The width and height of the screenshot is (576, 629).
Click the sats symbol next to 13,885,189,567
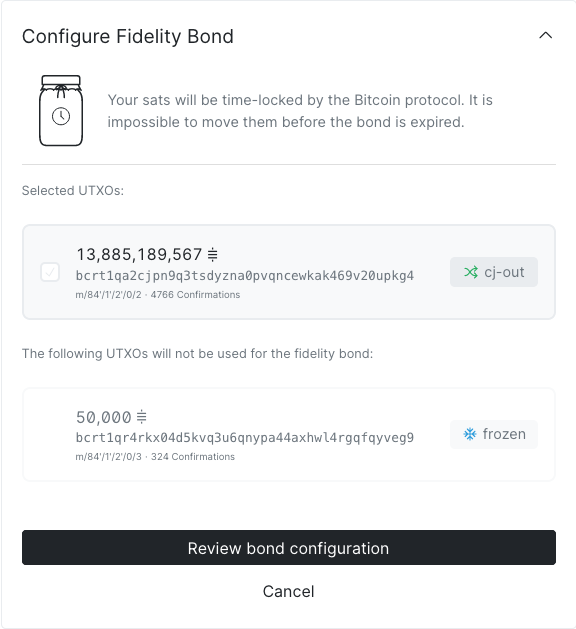213,254
